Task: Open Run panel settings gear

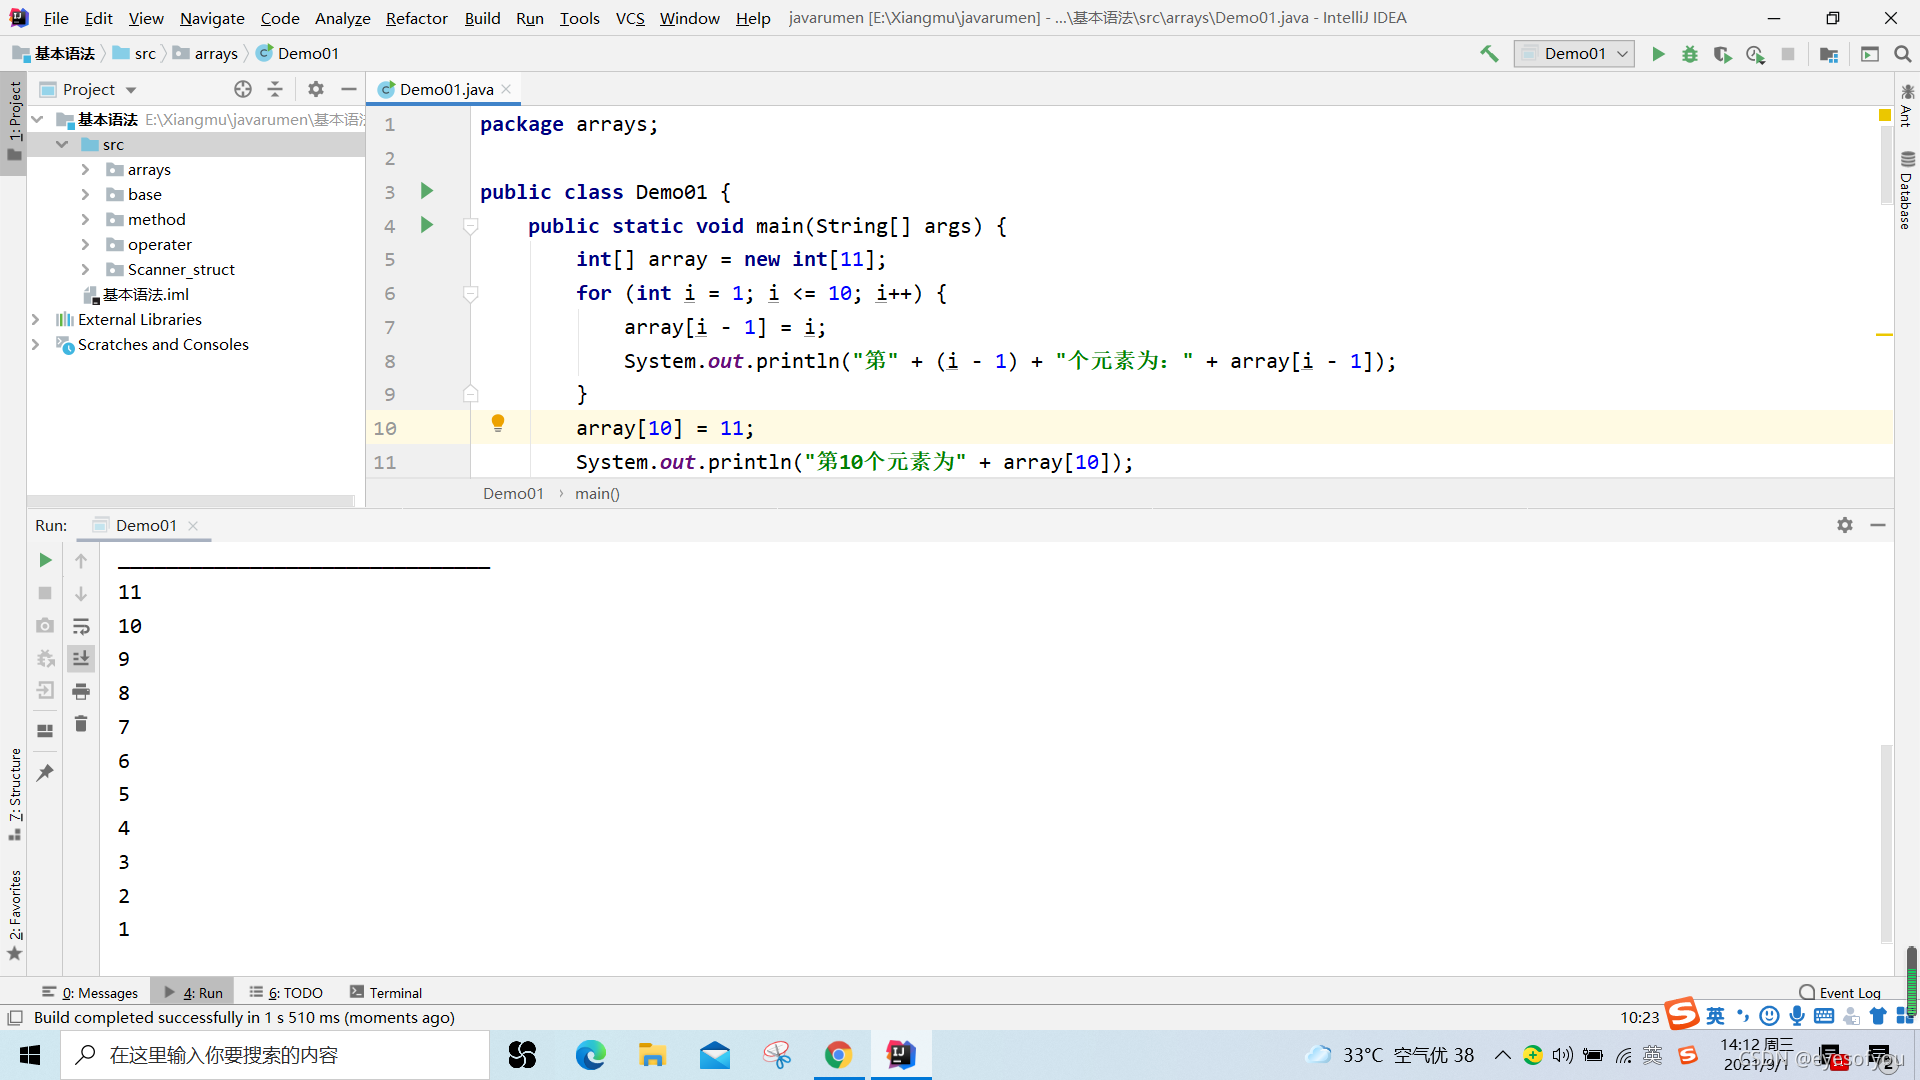Action: 1845,525
